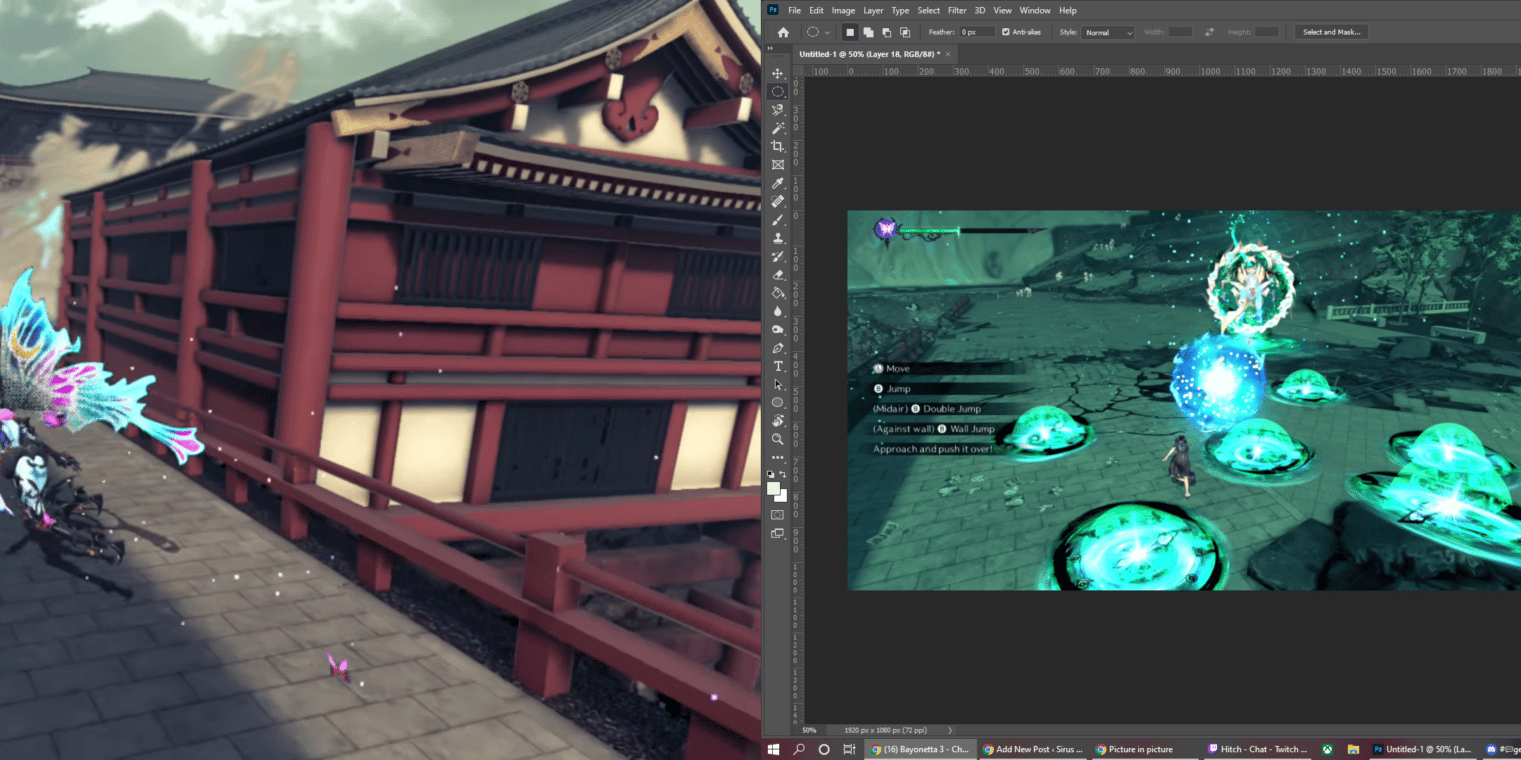
Task: Click the Home icon in options bar
Action: tap(783, 32)
